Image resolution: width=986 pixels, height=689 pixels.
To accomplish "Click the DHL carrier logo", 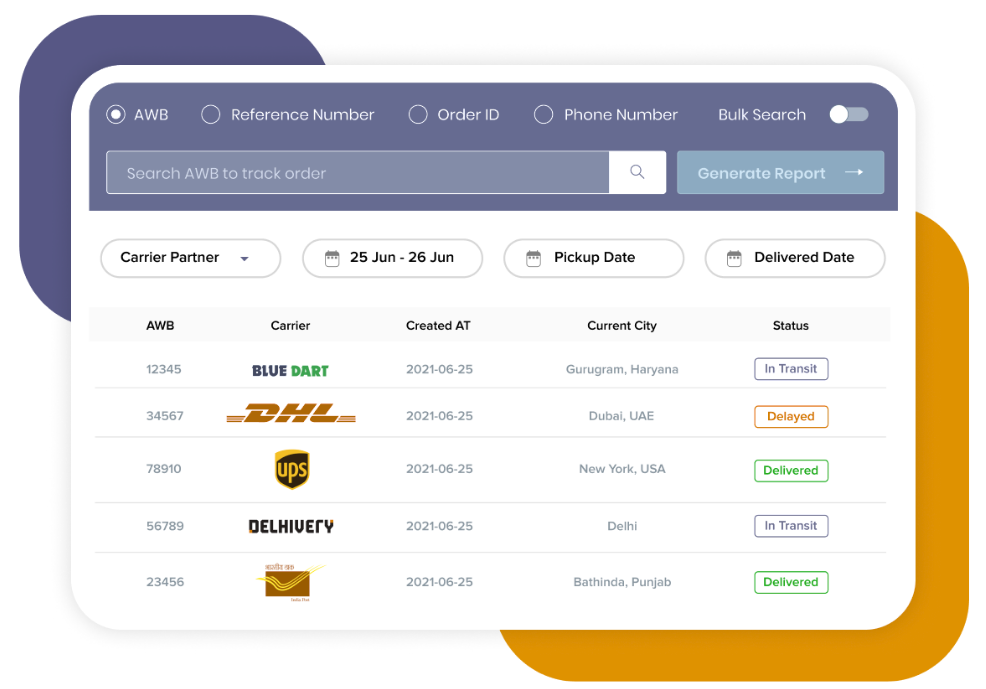I will [x=291, y=414].
